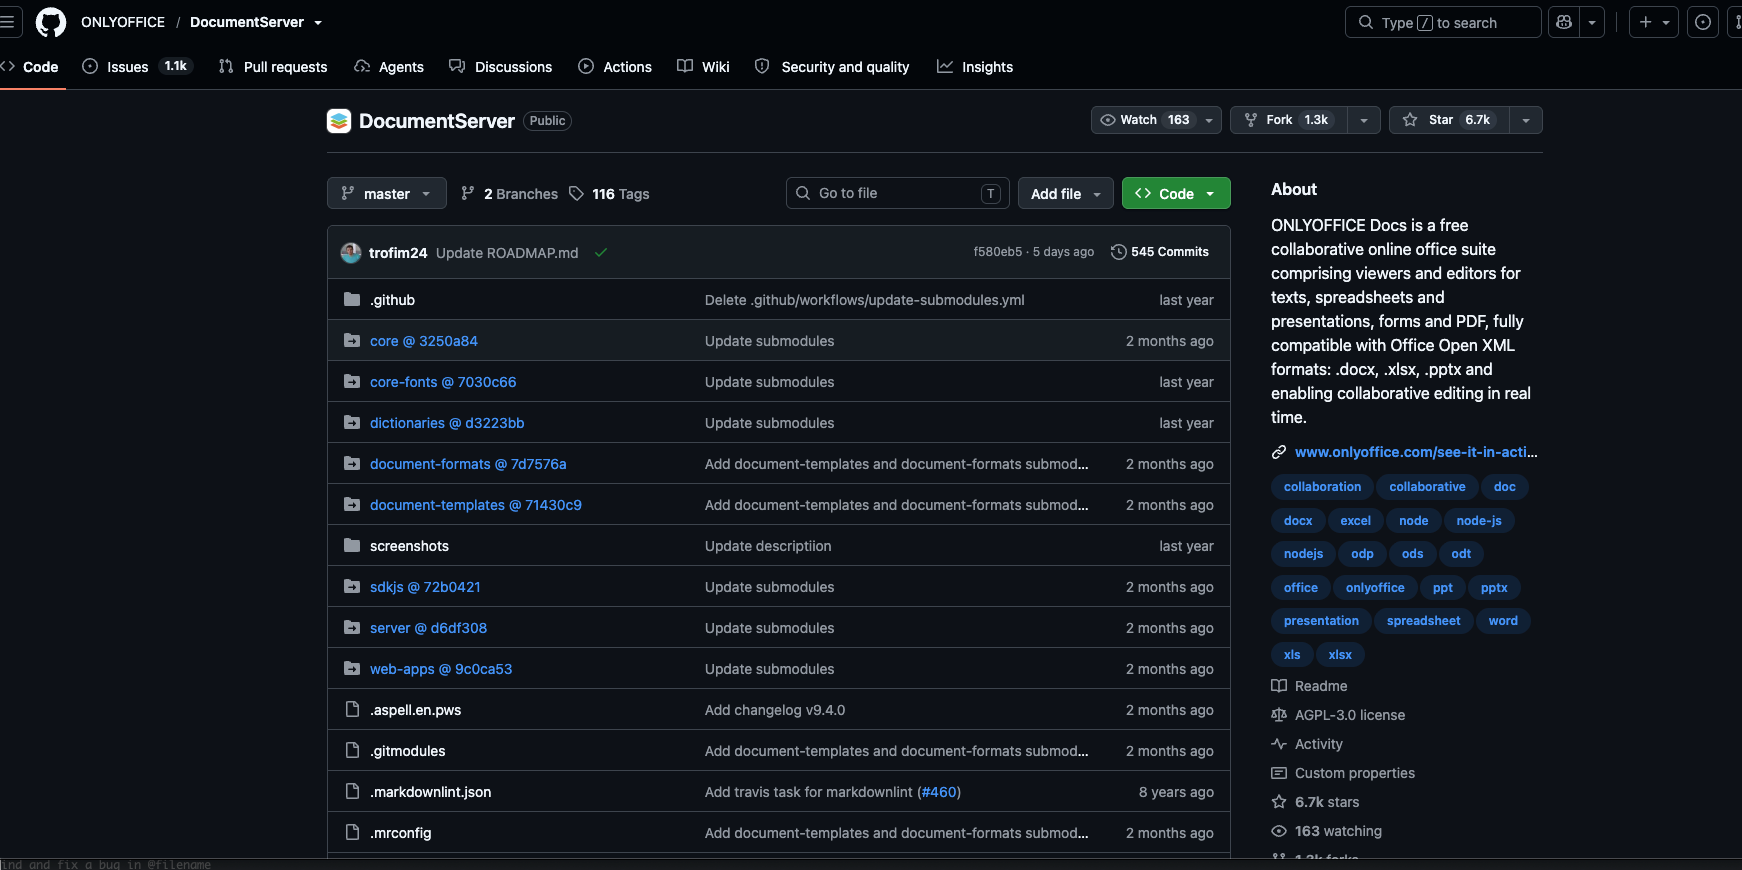Click trofim24's avatar in latest commit

pyautogui.click(x=351, y=253)
